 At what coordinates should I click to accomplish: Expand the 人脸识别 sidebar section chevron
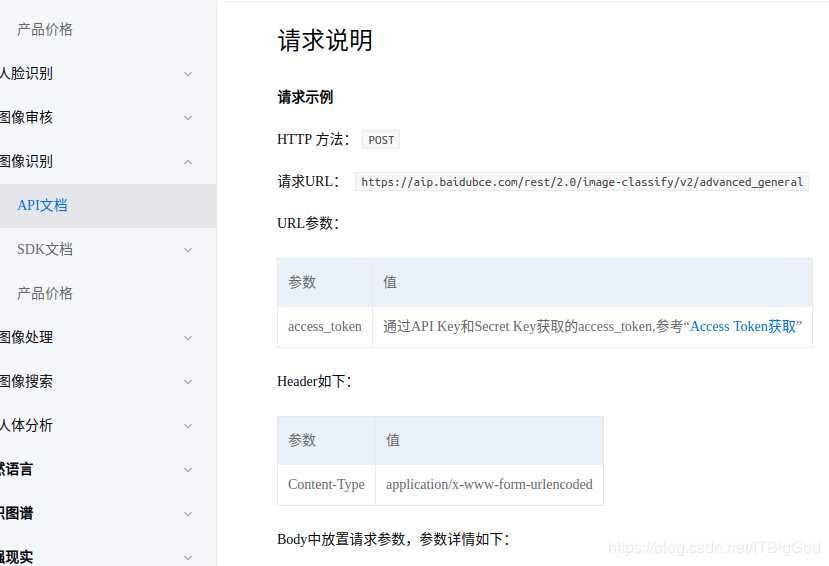[188, 74]
